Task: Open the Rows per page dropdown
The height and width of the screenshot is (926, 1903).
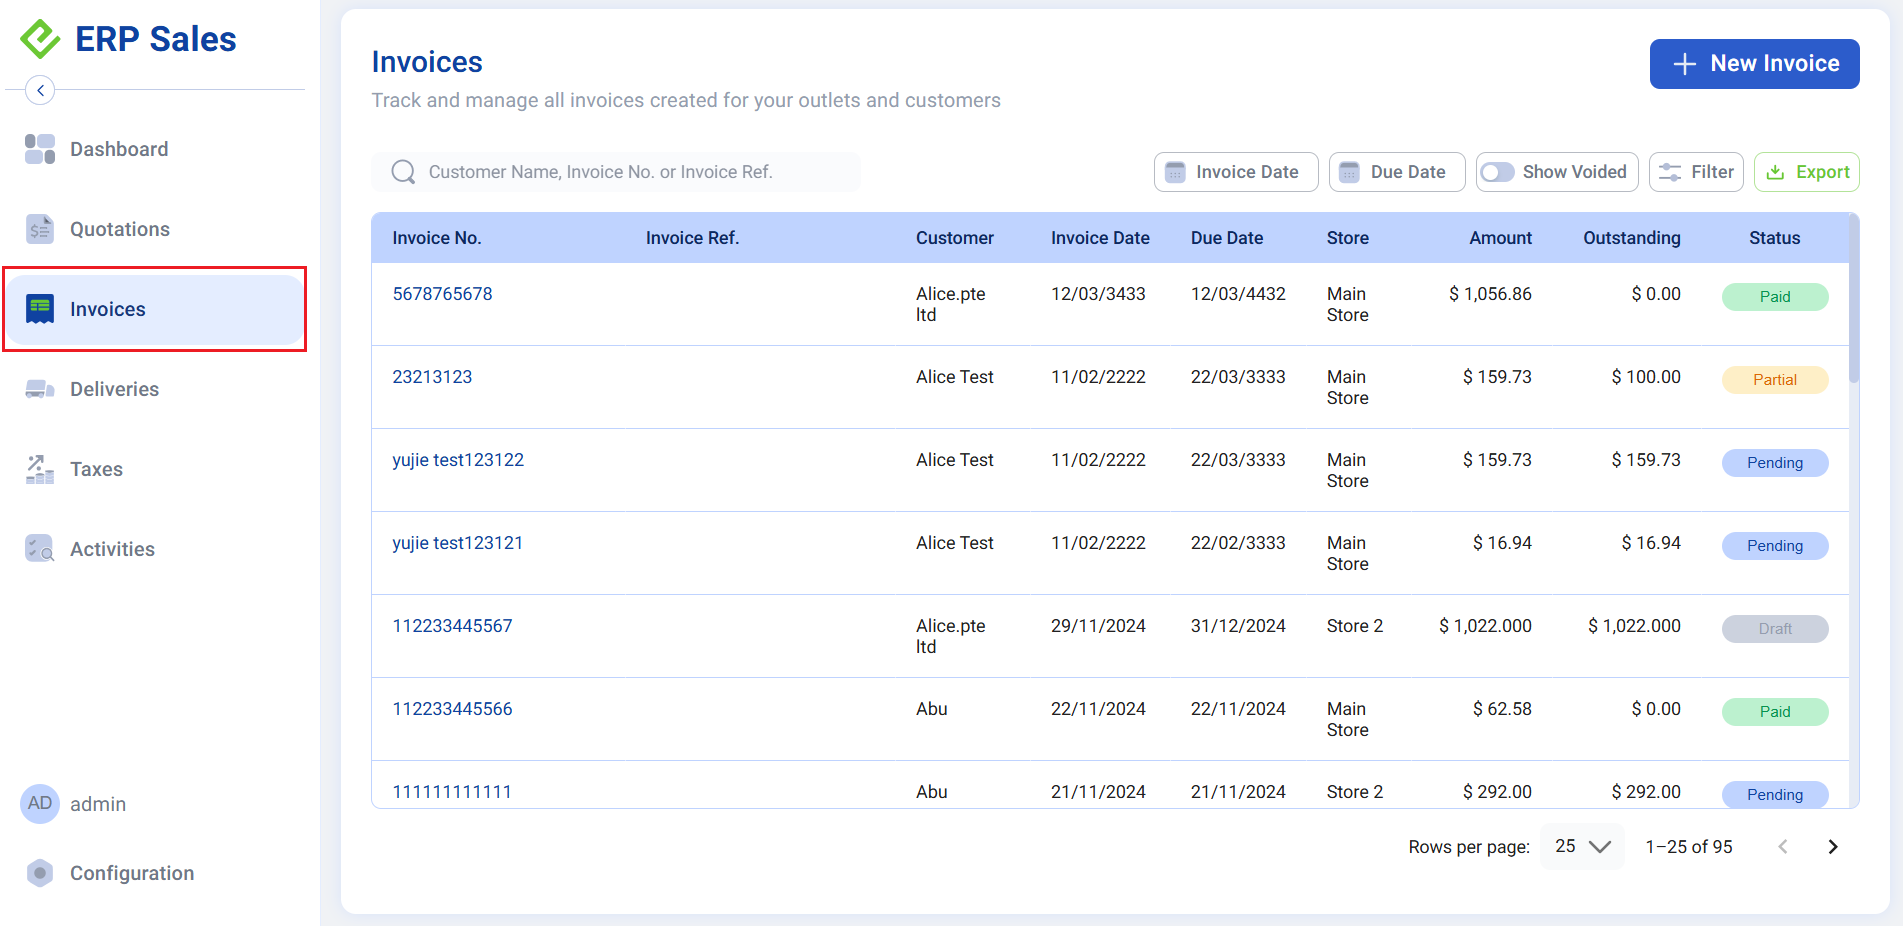Action: pos(1581,846)
